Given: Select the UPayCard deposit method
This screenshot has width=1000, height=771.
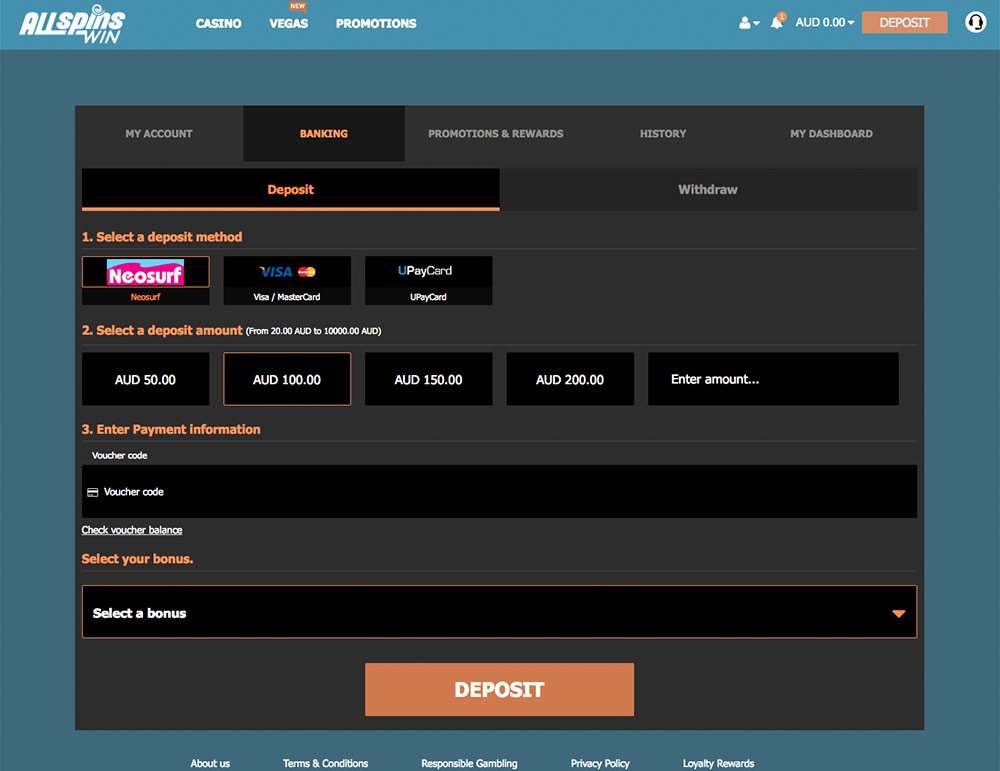Looking at the screenshot, I should tap(429, 281).
